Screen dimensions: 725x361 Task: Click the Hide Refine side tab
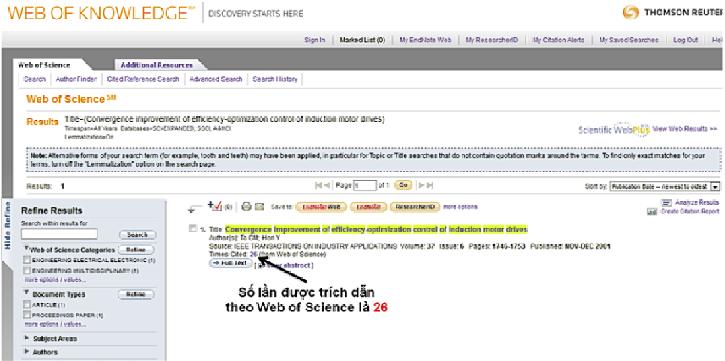[7, 225]
